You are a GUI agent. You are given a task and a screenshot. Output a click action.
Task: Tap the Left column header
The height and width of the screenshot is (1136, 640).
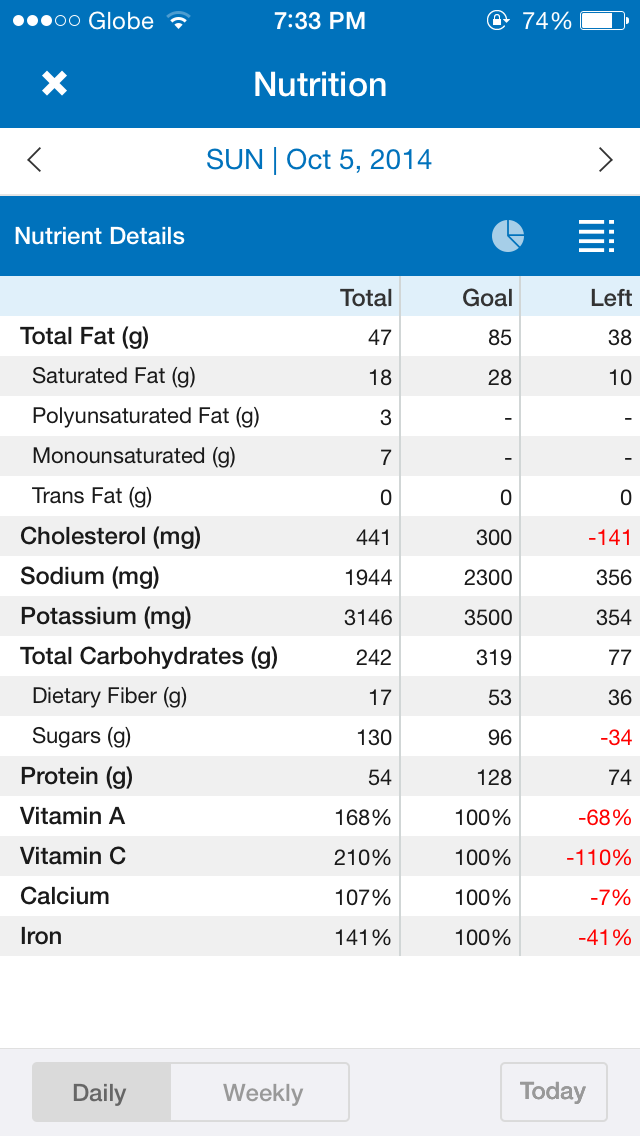coord(611,298)
